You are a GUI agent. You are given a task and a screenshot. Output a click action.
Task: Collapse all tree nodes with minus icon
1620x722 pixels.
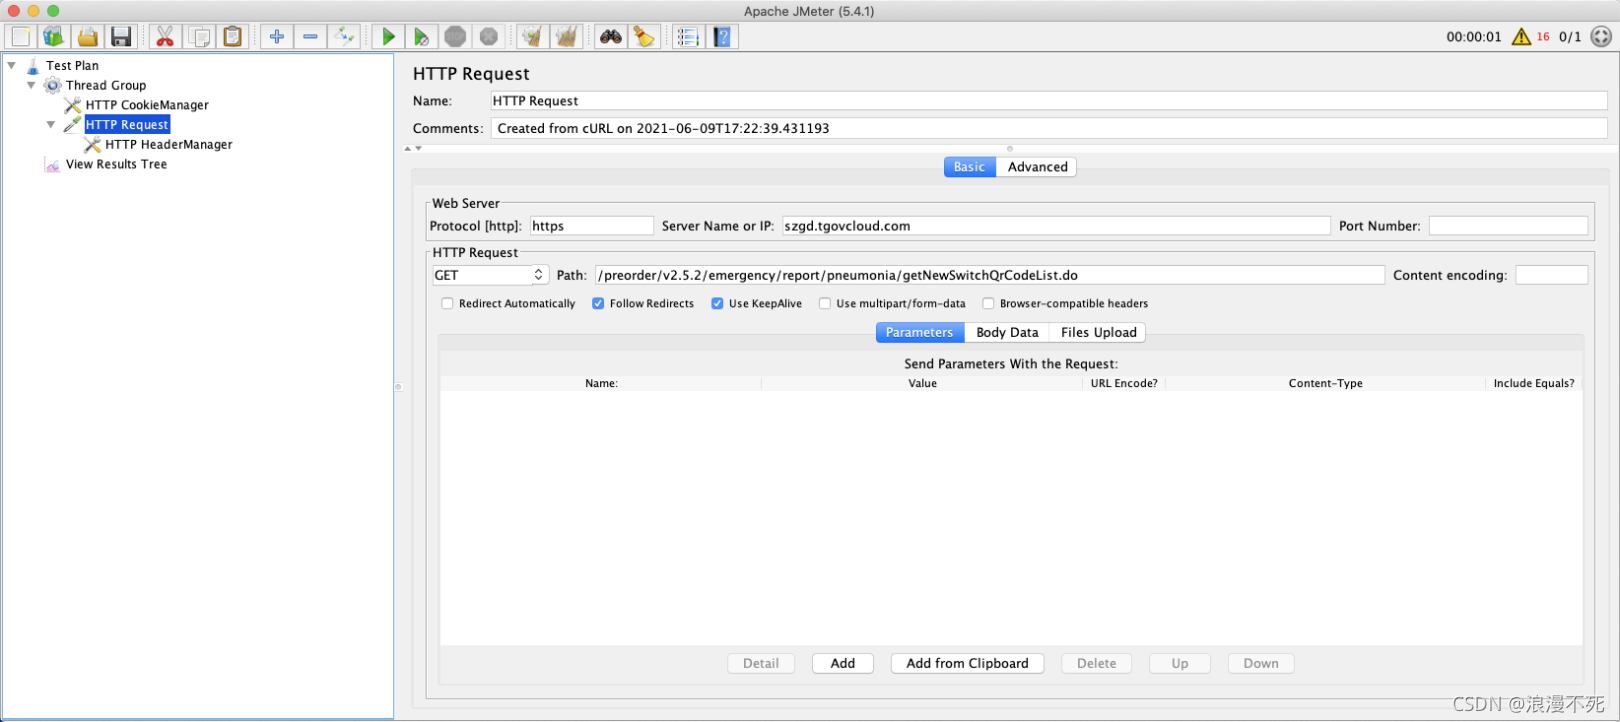pos(310,37)
